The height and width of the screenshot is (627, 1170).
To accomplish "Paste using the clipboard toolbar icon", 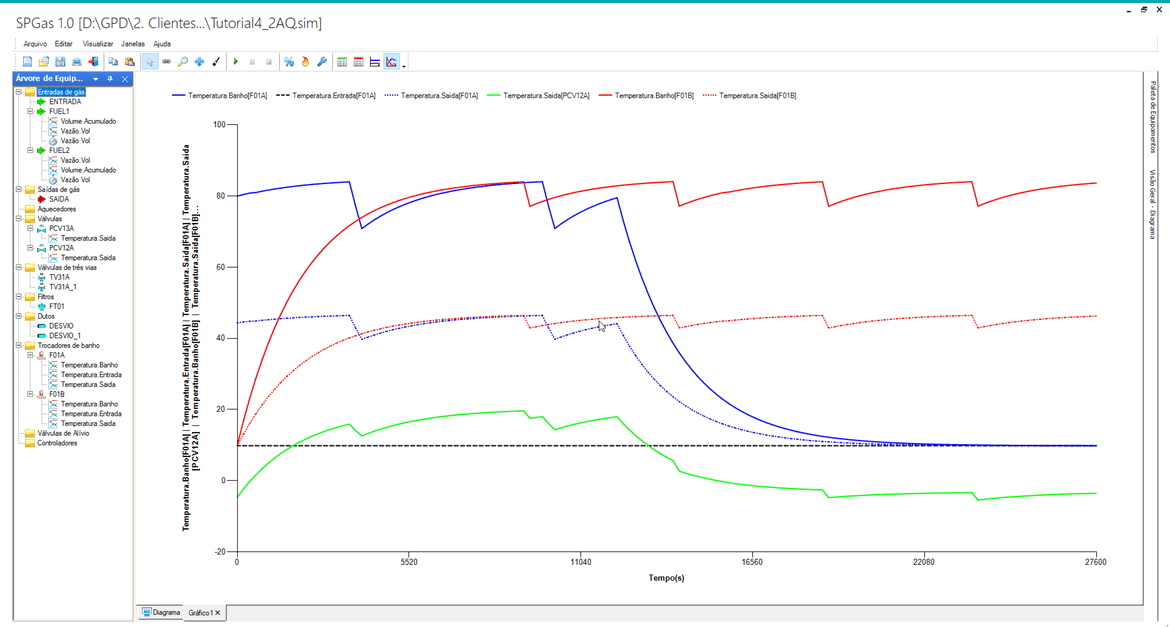I will pos(130,62).
